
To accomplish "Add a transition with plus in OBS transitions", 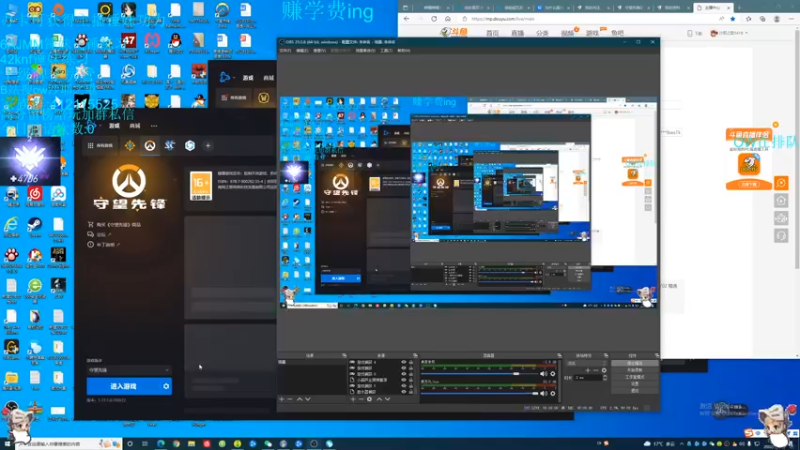I will [x=587, y=370].
